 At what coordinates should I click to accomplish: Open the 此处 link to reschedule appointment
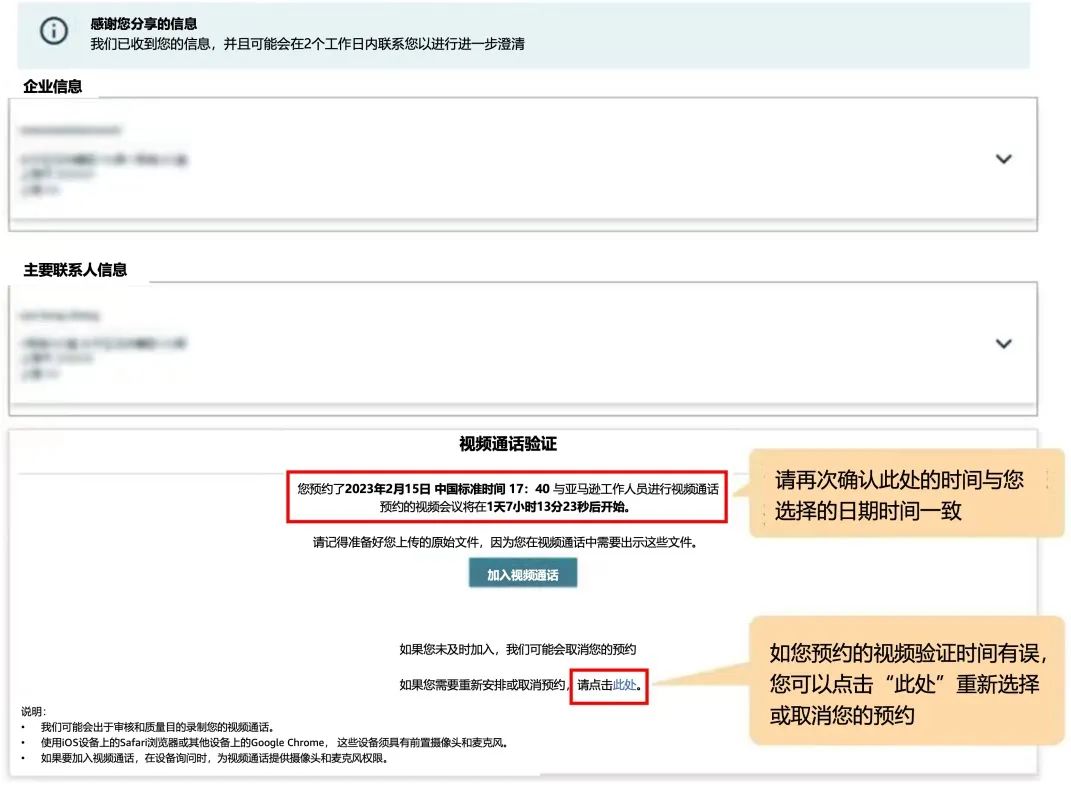coord(624,686)
